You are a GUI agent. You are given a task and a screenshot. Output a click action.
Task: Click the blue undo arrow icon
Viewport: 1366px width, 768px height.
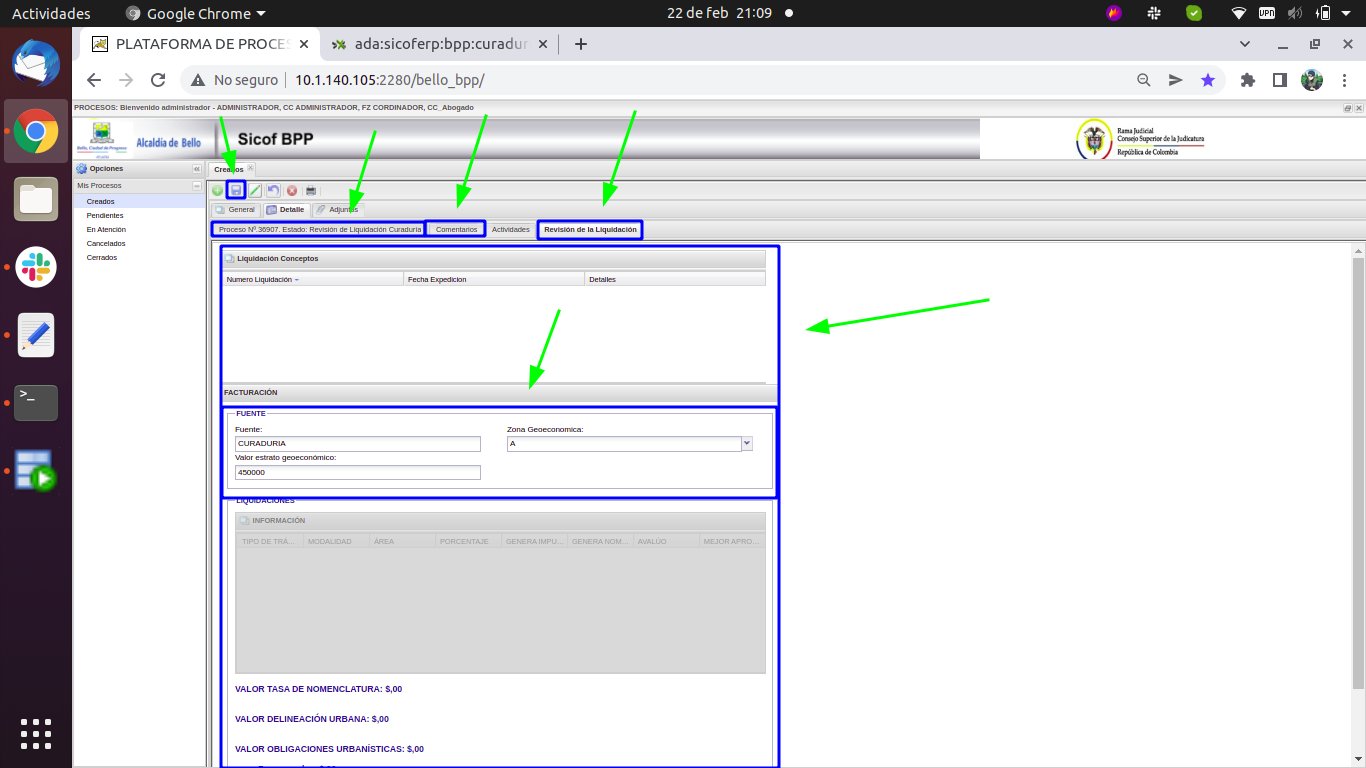(273, 190)
